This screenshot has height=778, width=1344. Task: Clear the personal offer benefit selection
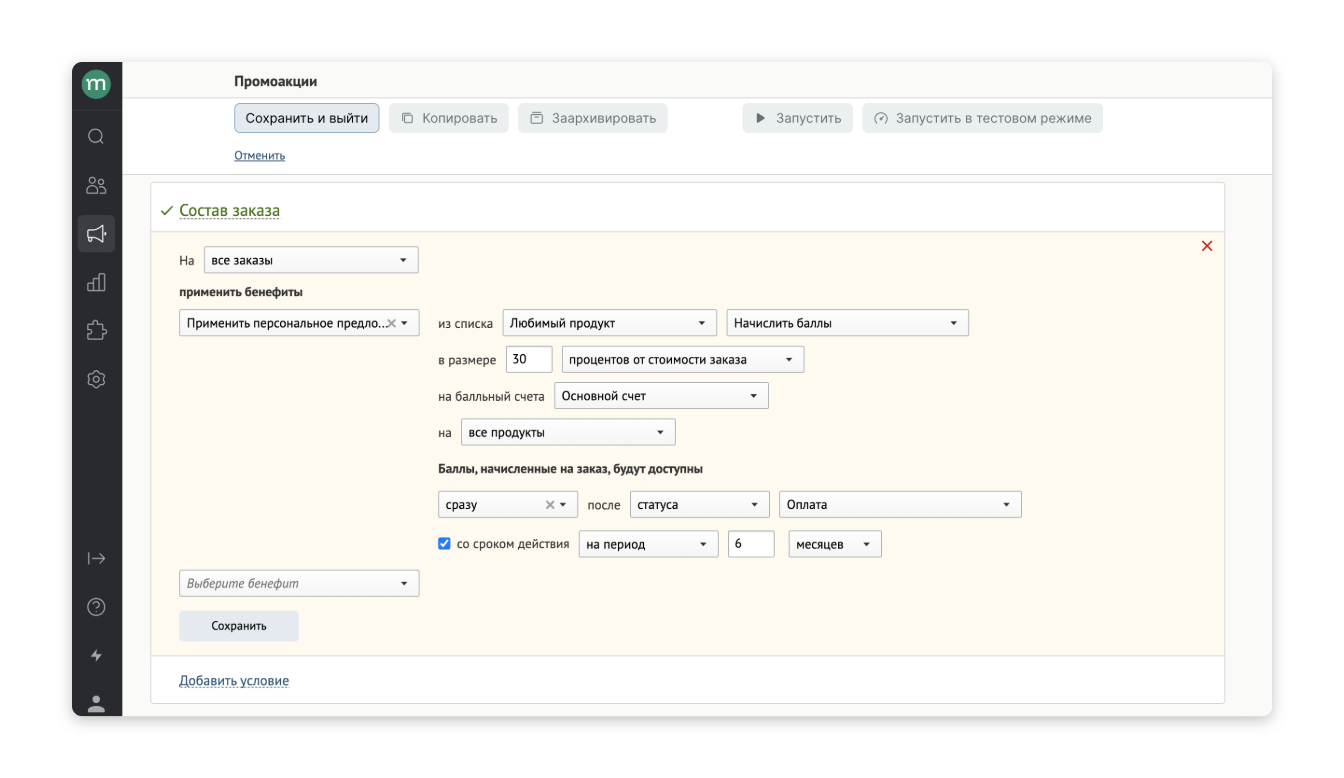(x=391, y=324)
